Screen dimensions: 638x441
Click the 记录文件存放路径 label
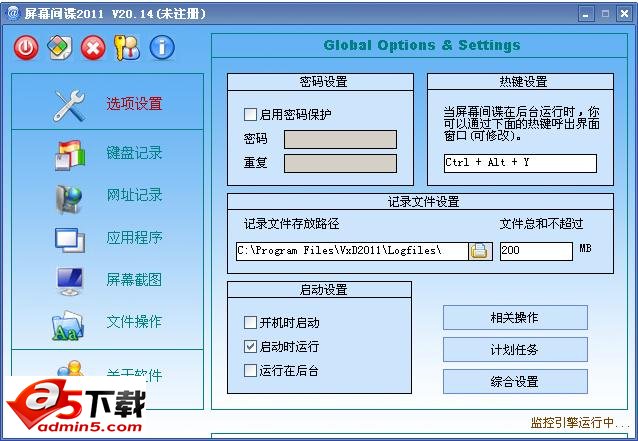click(291, 224)
